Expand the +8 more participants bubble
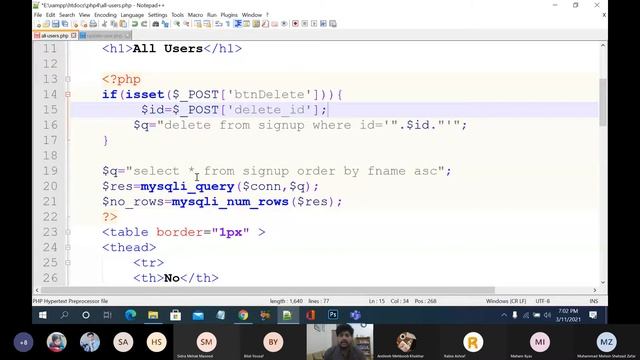Screen dimensions: 640x360 click(24, 342)
